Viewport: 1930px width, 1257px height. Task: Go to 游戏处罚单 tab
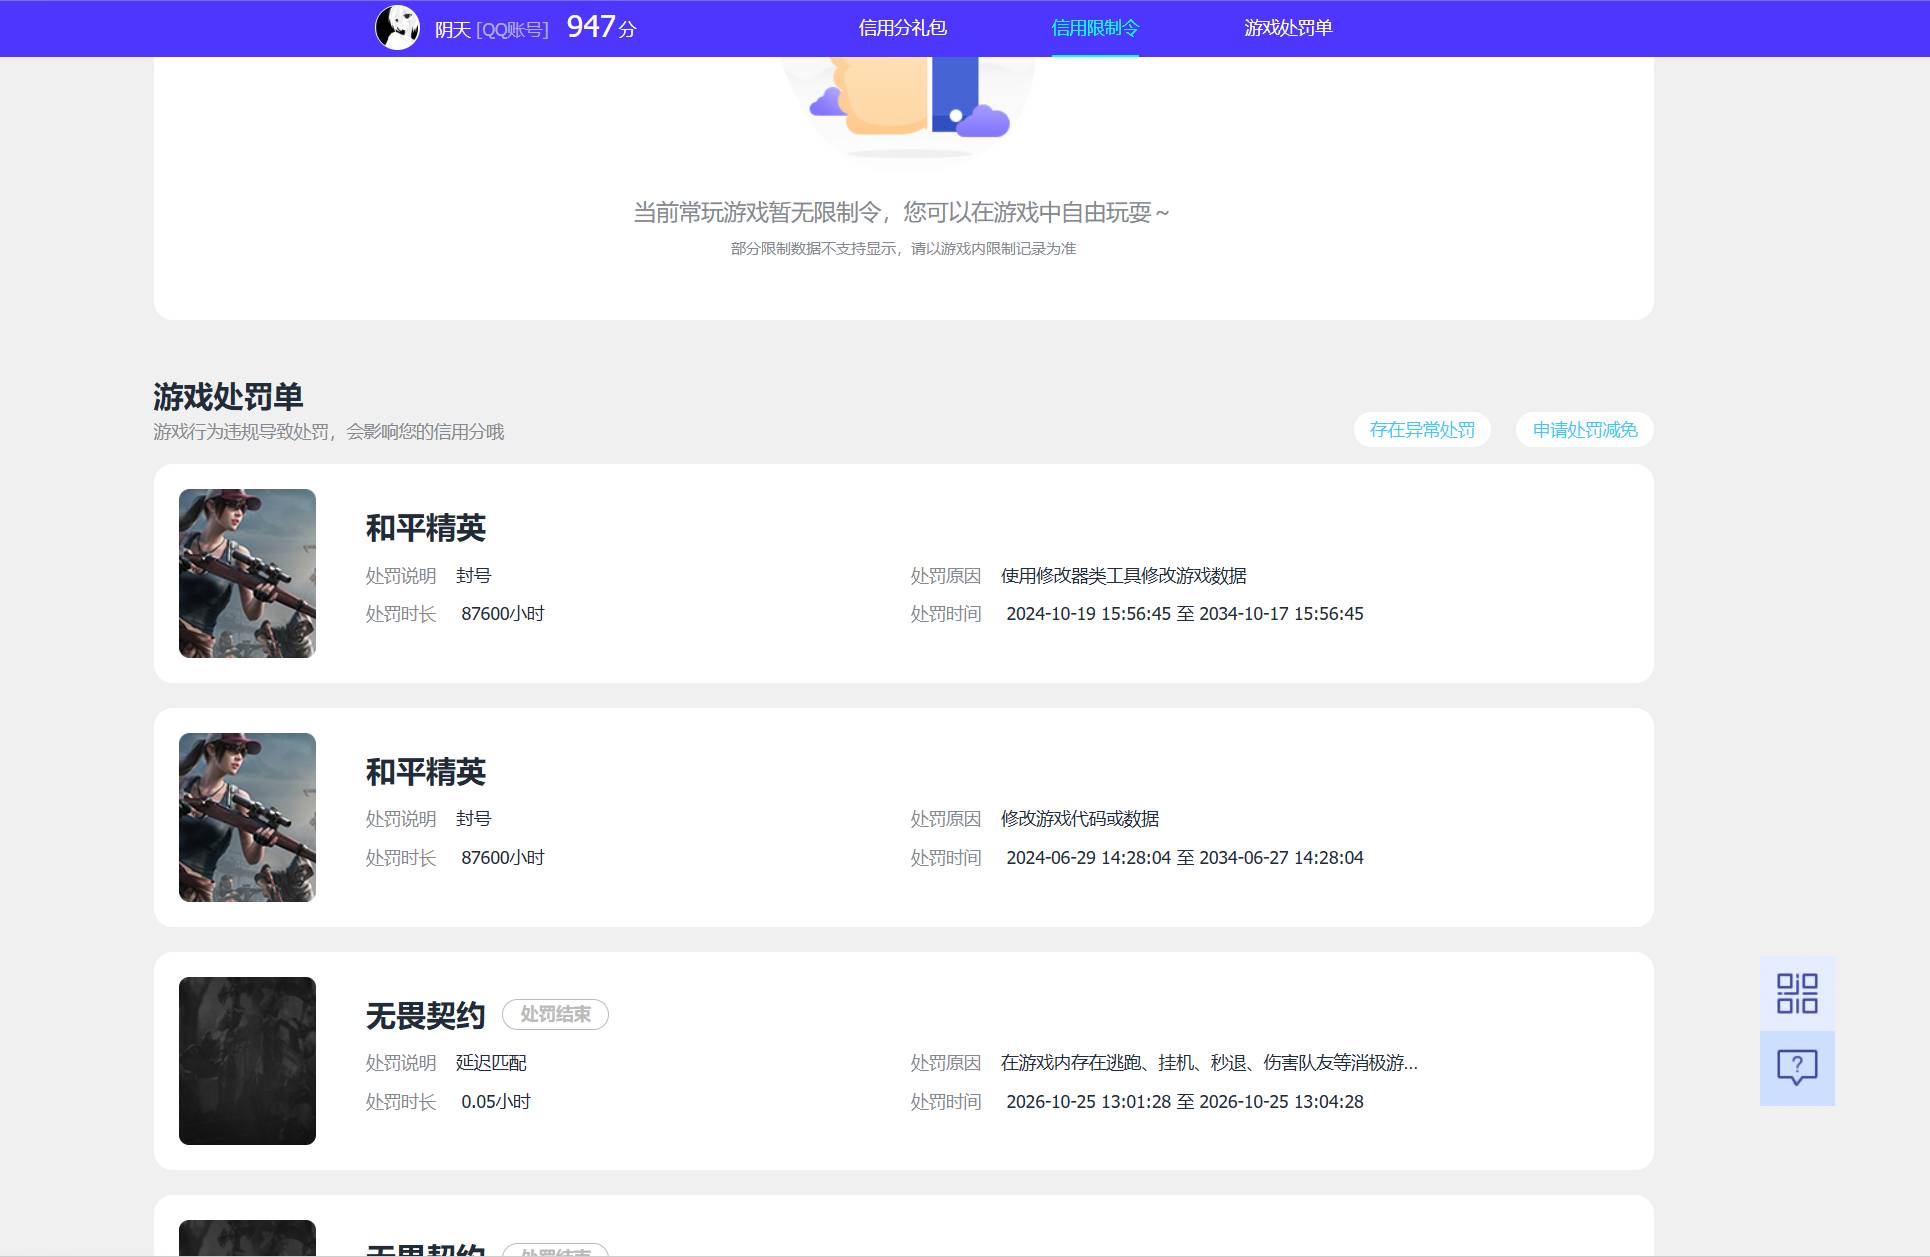point(1288,28)
